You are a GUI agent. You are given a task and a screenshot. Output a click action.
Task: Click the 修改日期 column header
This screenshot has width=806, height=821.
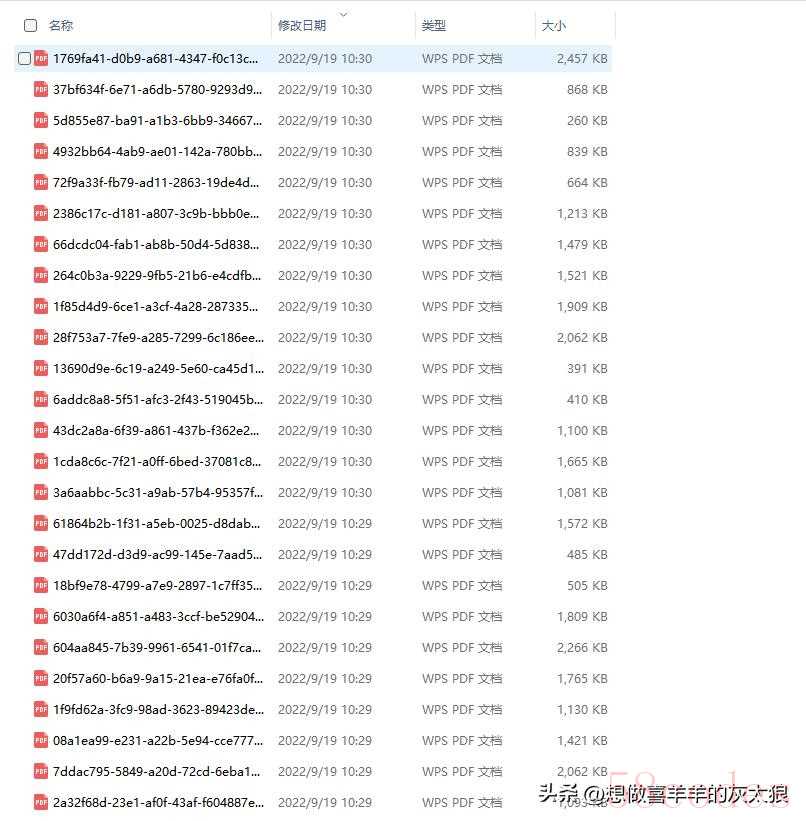[x=302, y=25]
